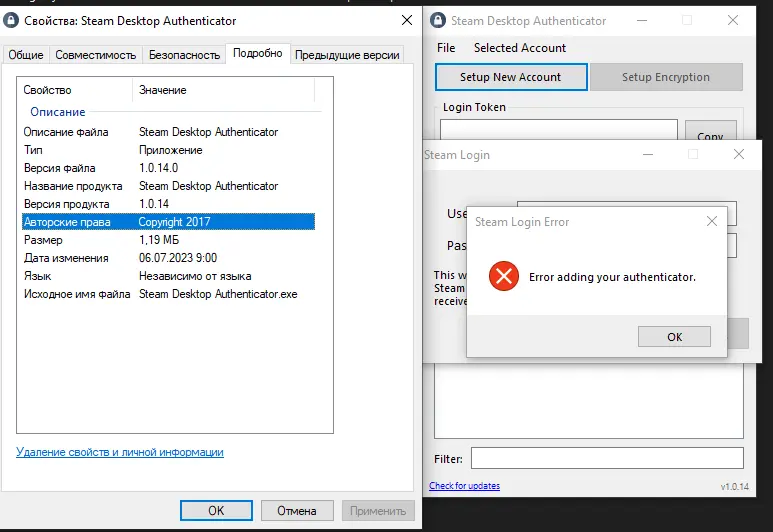Click the 1.0.14.0 file version value
The width and height of the screenshot is (773, 532).
158,168
